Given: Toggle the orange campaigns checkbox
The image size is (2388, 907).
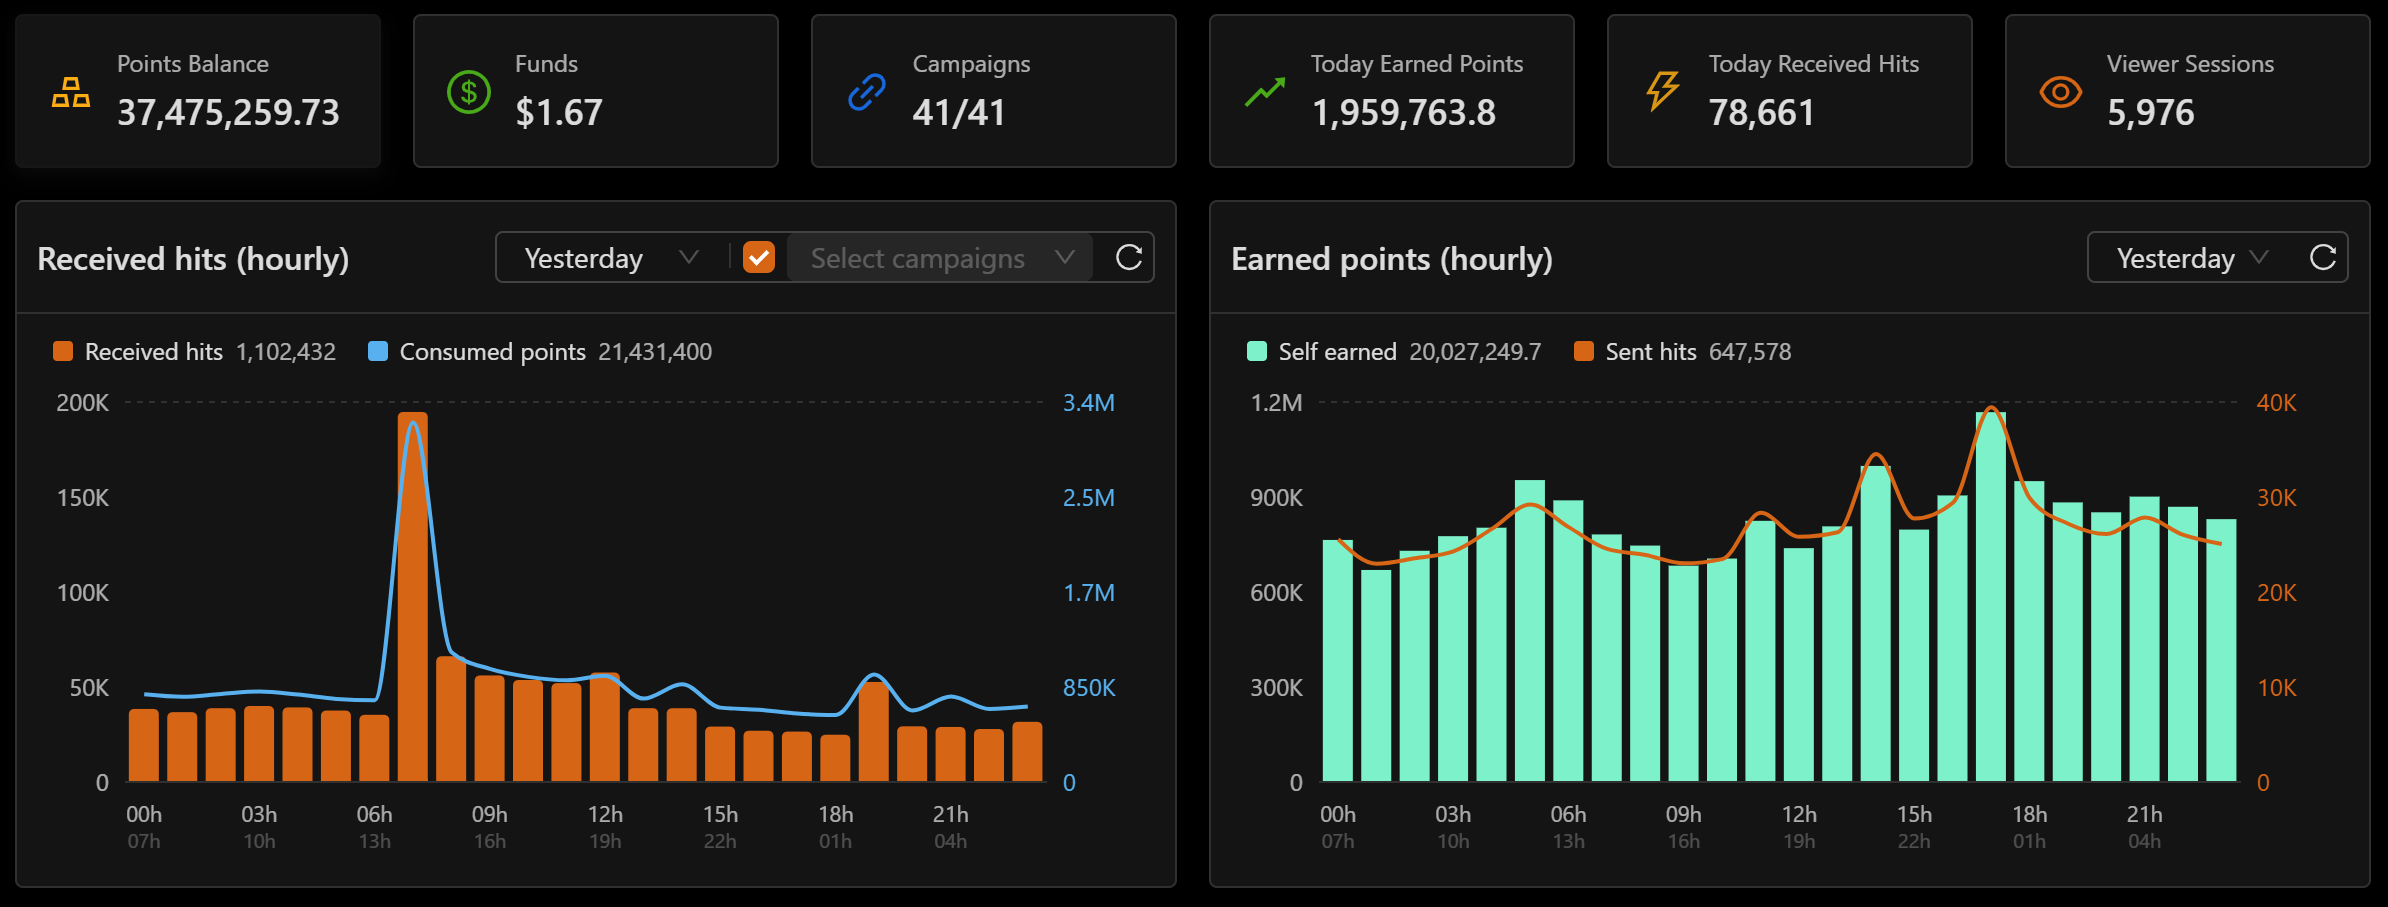Looking at the screenshot, I should click(759, 258).
